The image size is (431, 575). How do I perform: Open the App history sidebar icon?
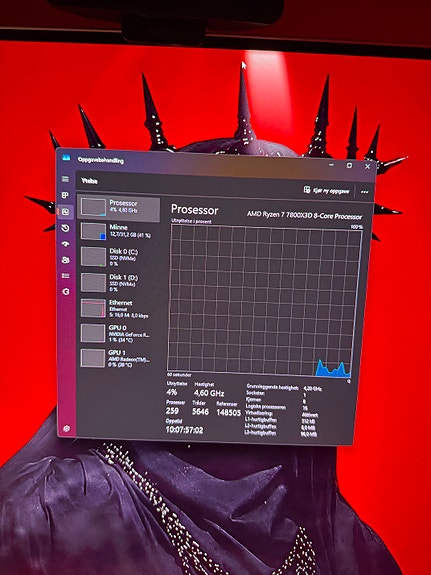click(66, 228)
